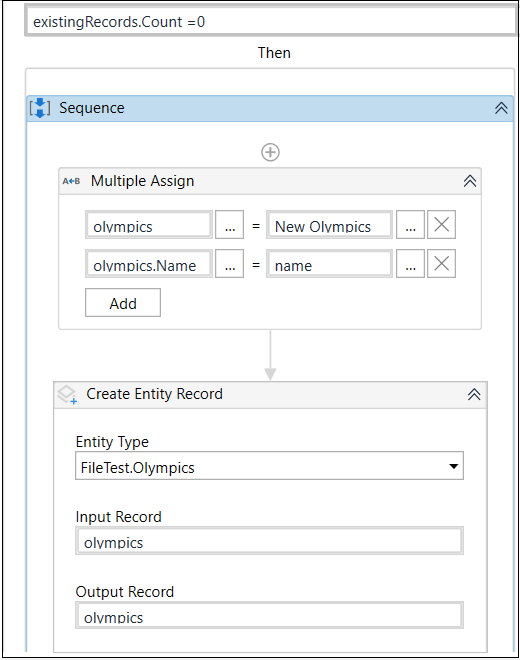
Task: Select the Sequence title text
Action: (92, 108)
